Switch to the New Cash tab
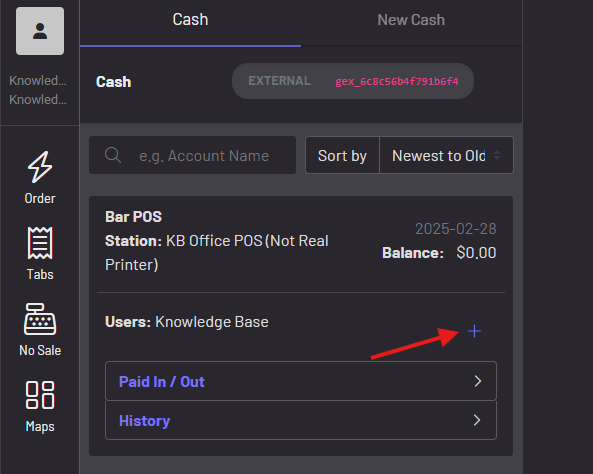The width and height of the screenshot is (593, 474). pyautogui.click(x=411, y=20)
